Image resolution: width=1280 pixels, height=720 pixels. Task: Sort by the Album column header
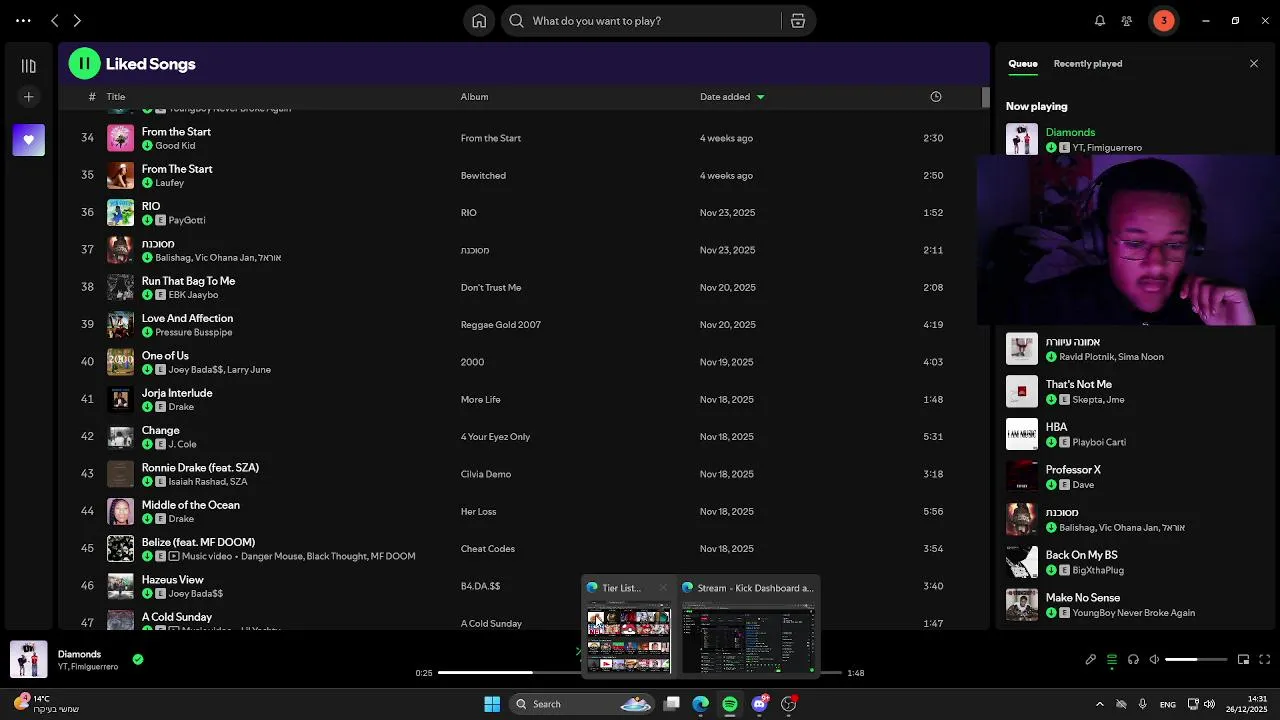tap(474, 97)
